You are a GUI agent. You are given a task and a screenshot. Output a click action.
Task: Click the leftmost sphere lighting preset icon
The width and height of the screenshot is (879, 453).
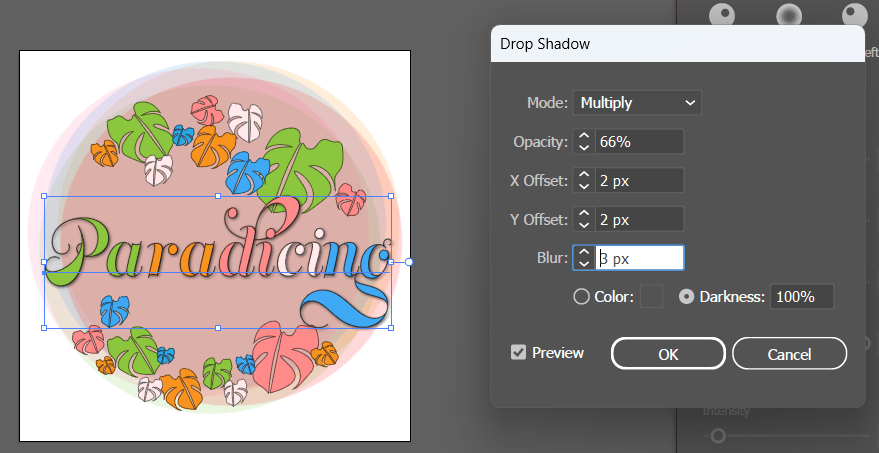tap(723, 12)
